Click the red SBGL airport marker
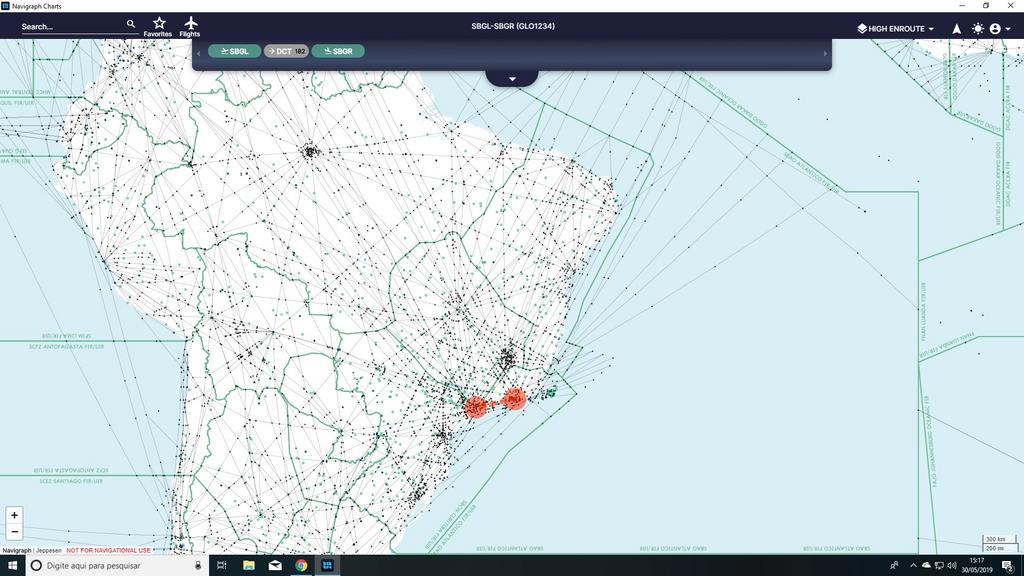This screenshot has width=1024, height=576. click(x=514, y=398)
